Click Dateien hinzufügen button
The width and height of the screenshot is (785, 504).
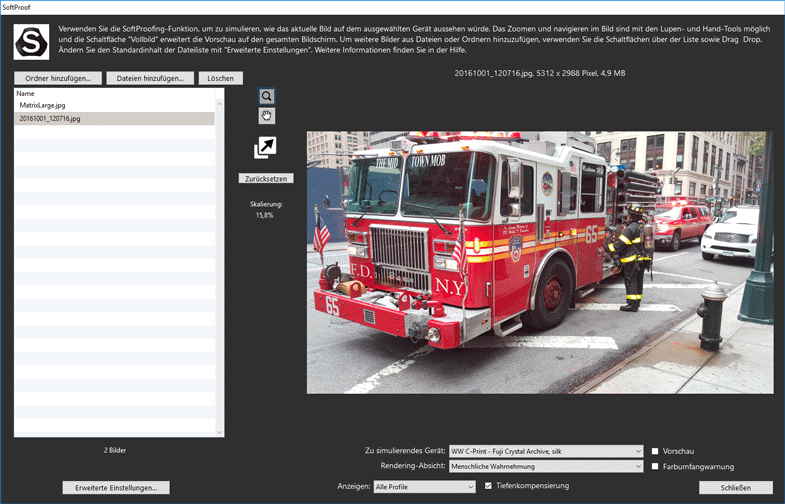150,78
